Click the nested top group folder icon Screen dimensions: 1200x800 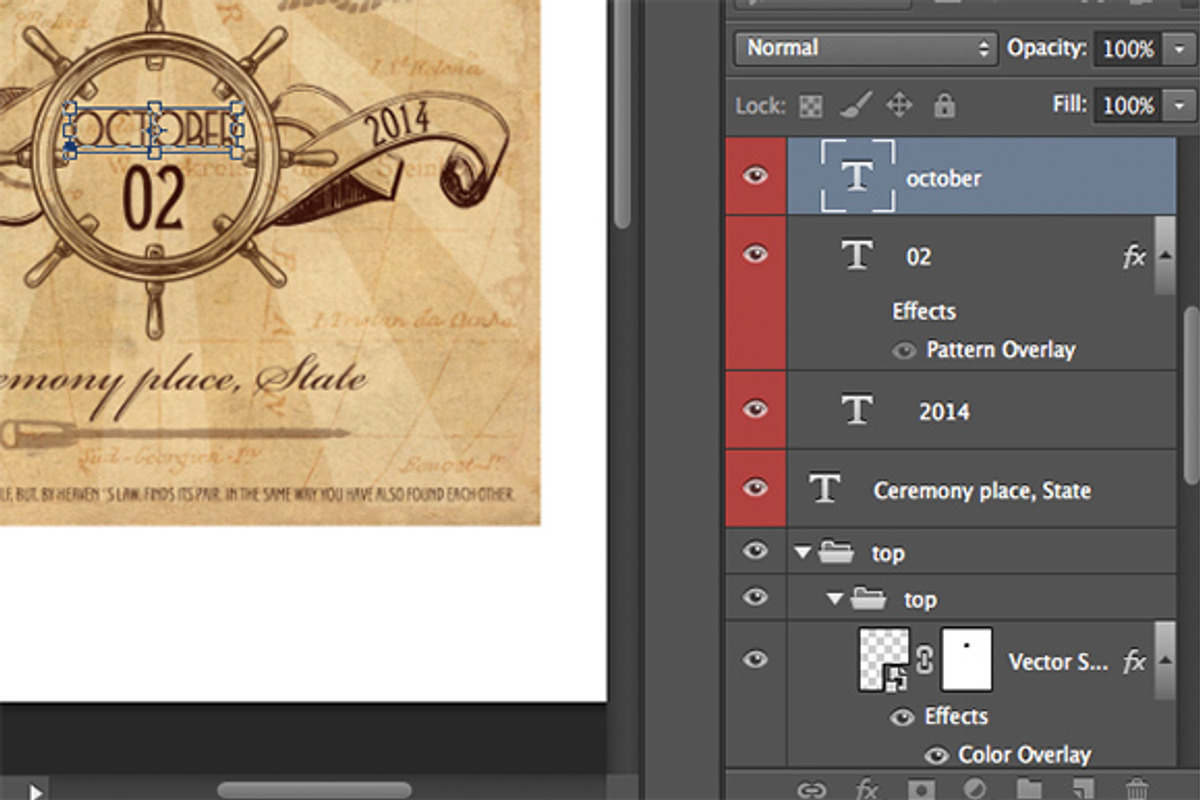click(x=868, y=599)
